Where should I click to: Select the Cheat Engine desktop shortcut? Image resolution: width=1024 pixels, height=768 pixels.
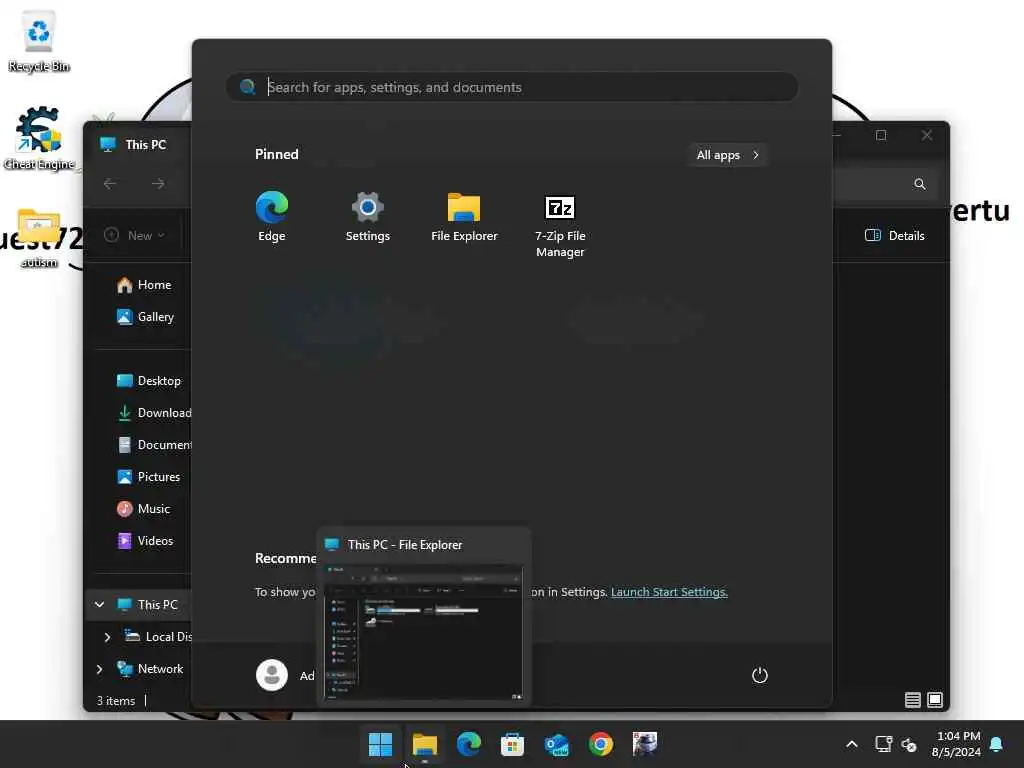(x=39, y=138)
